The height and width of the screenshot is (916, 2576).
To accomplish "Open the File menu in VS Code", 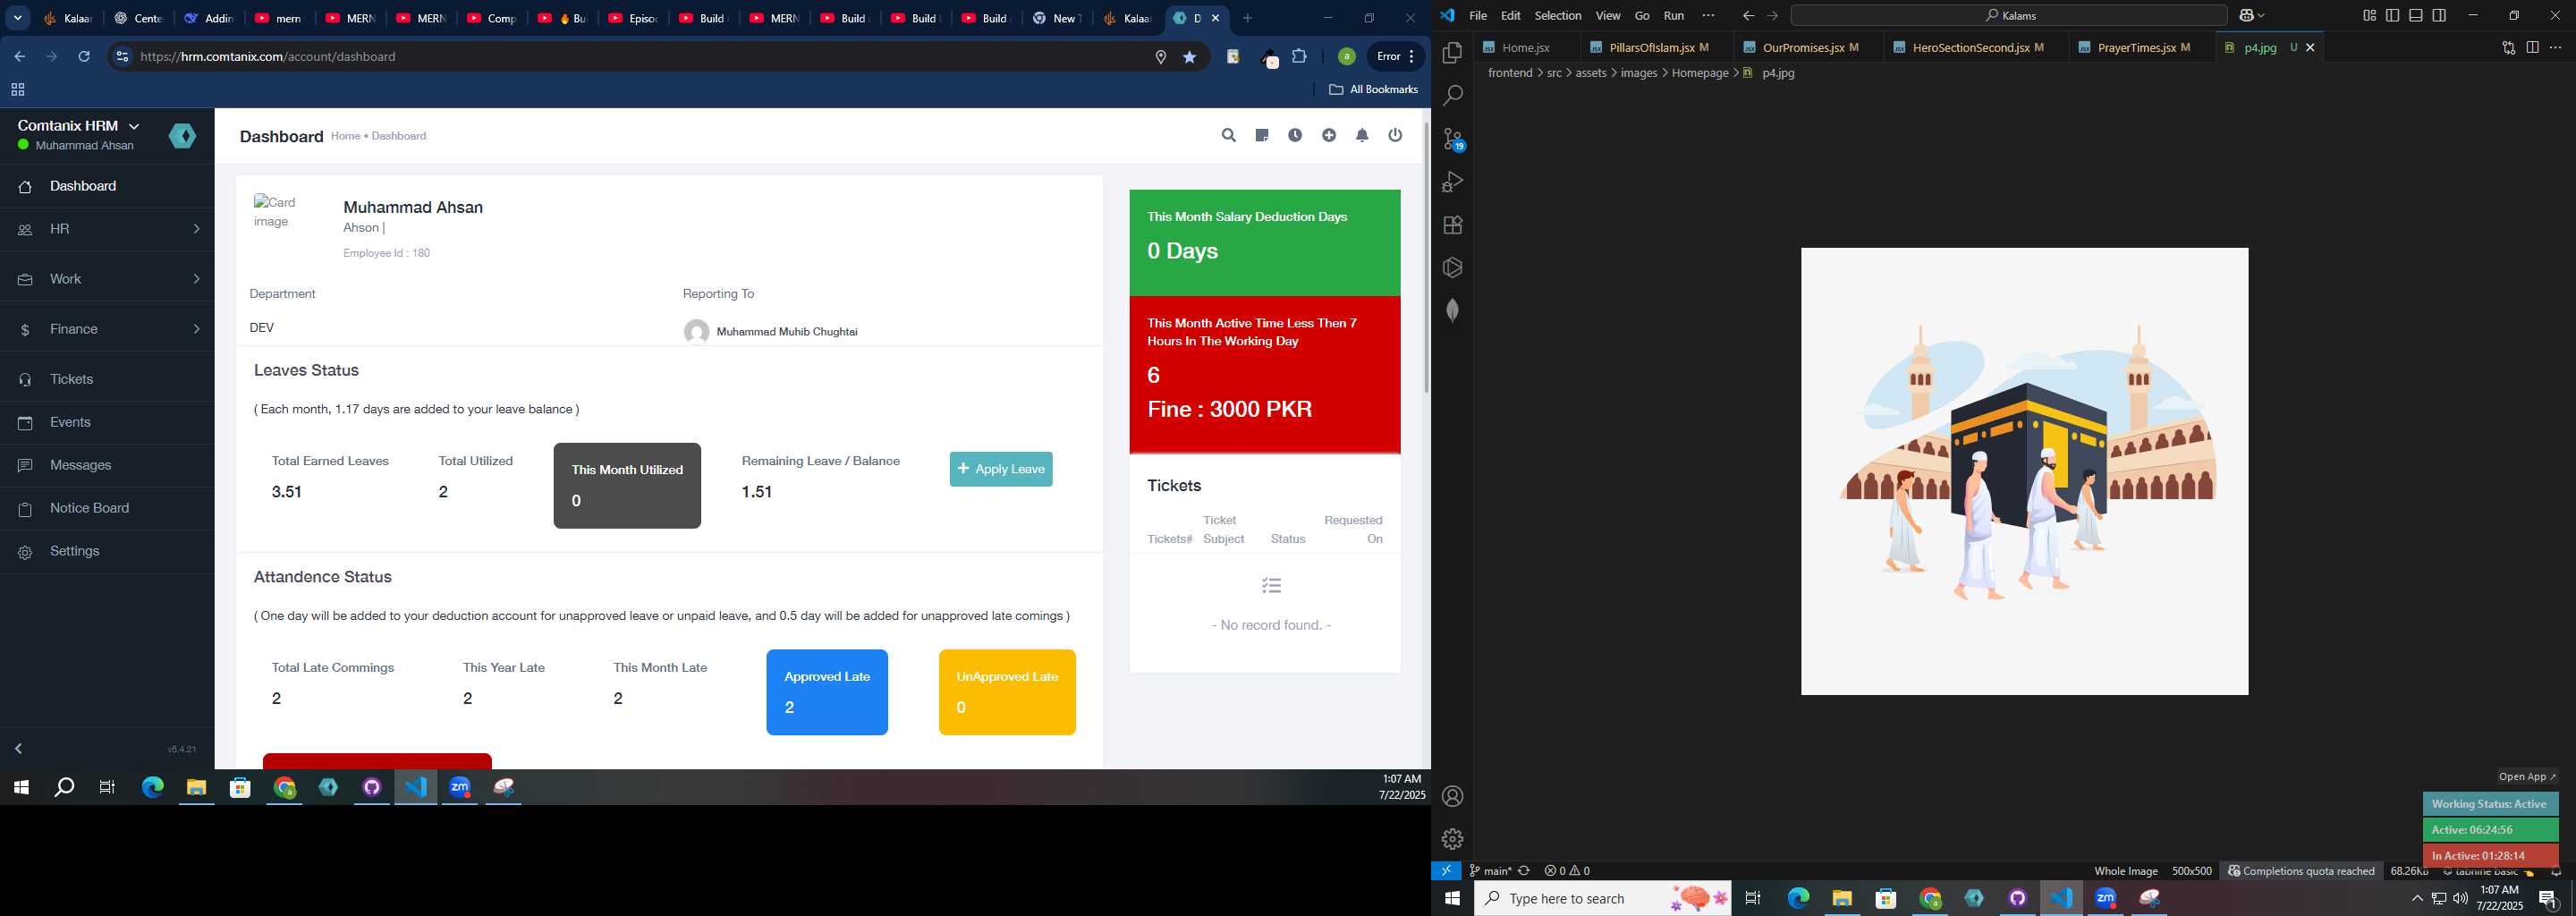I will pyautogui.click(x=1478, y=16).
